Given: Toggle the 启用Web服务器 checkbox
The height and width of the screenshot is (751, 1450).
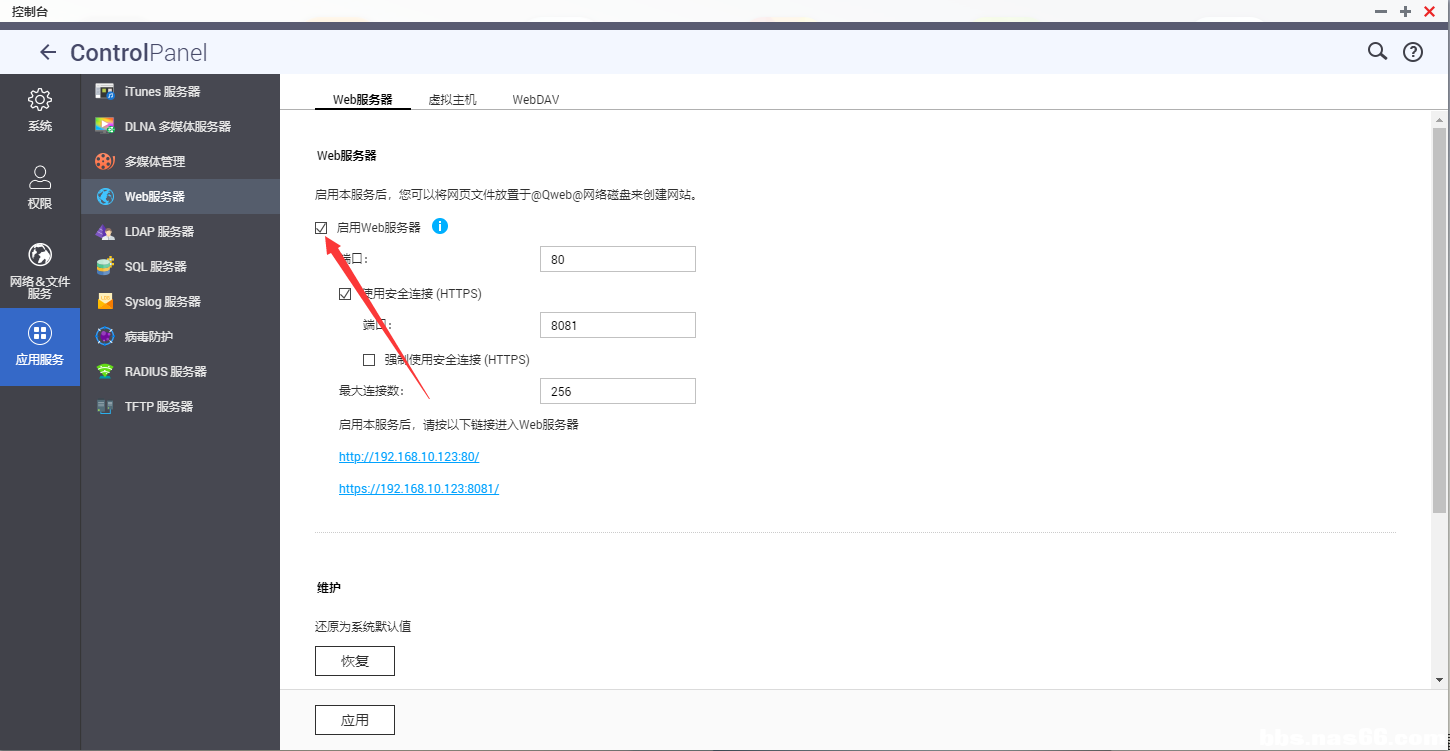Looking at the screenshot, I should click(321, 228).
